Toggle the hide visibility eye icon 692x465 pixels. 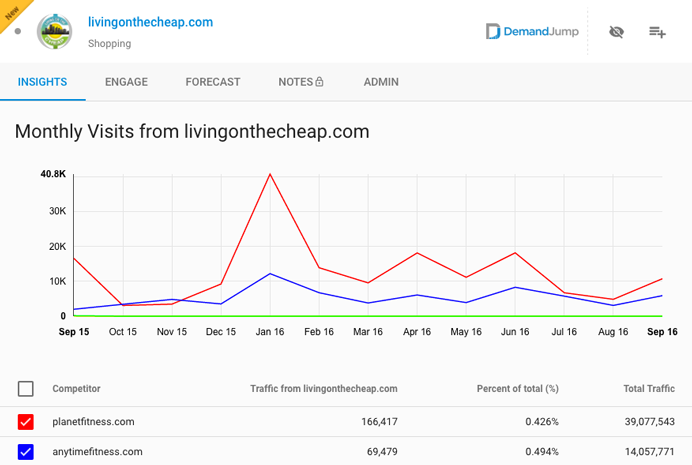pyautogui.click(x=616, y=32)
